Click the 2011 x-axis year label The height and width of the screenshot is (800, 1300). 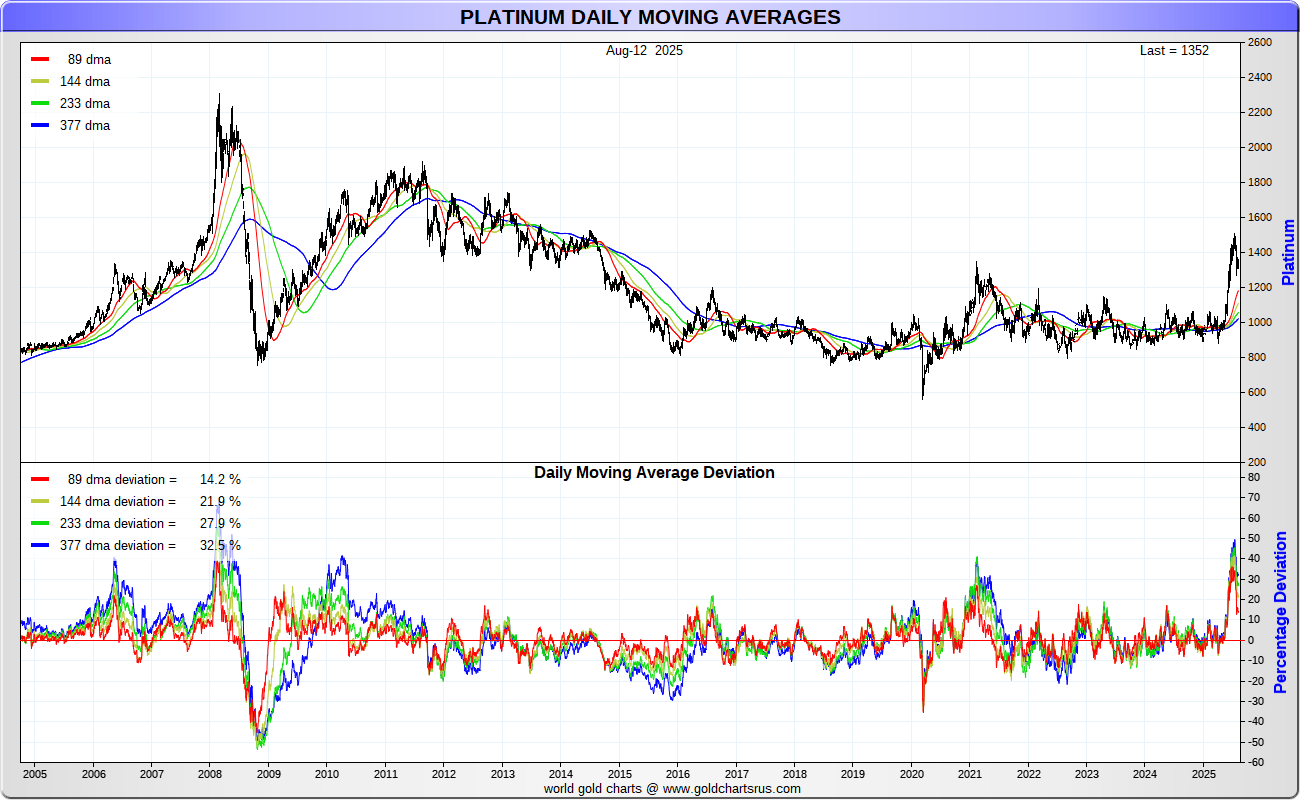click(386, 774)
